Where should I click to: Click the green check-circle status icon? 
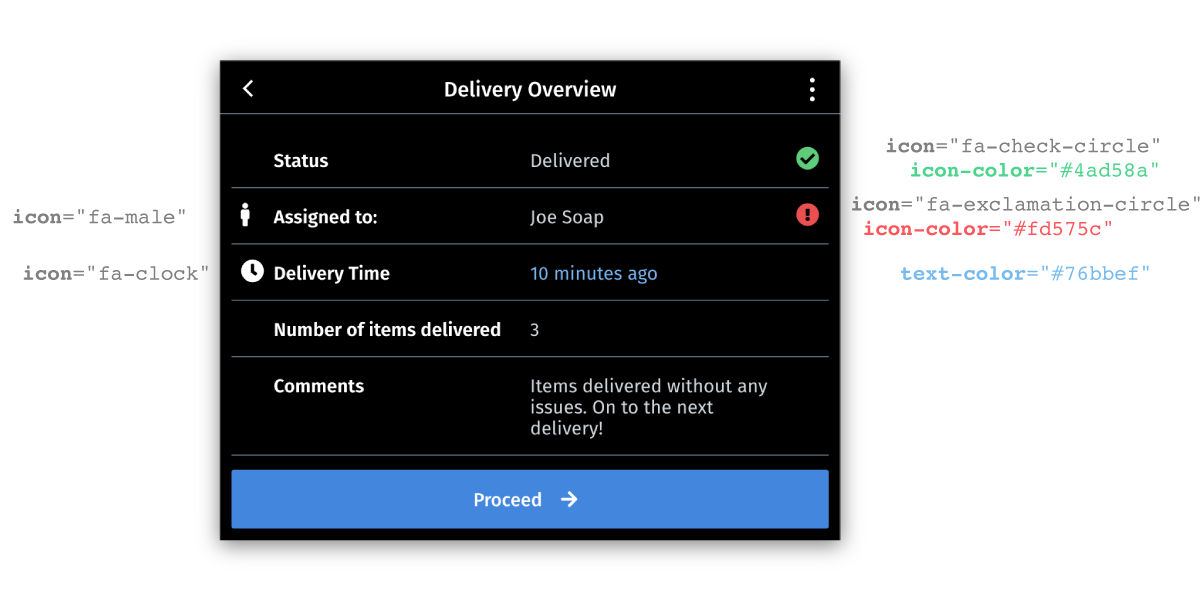[807, 158]
